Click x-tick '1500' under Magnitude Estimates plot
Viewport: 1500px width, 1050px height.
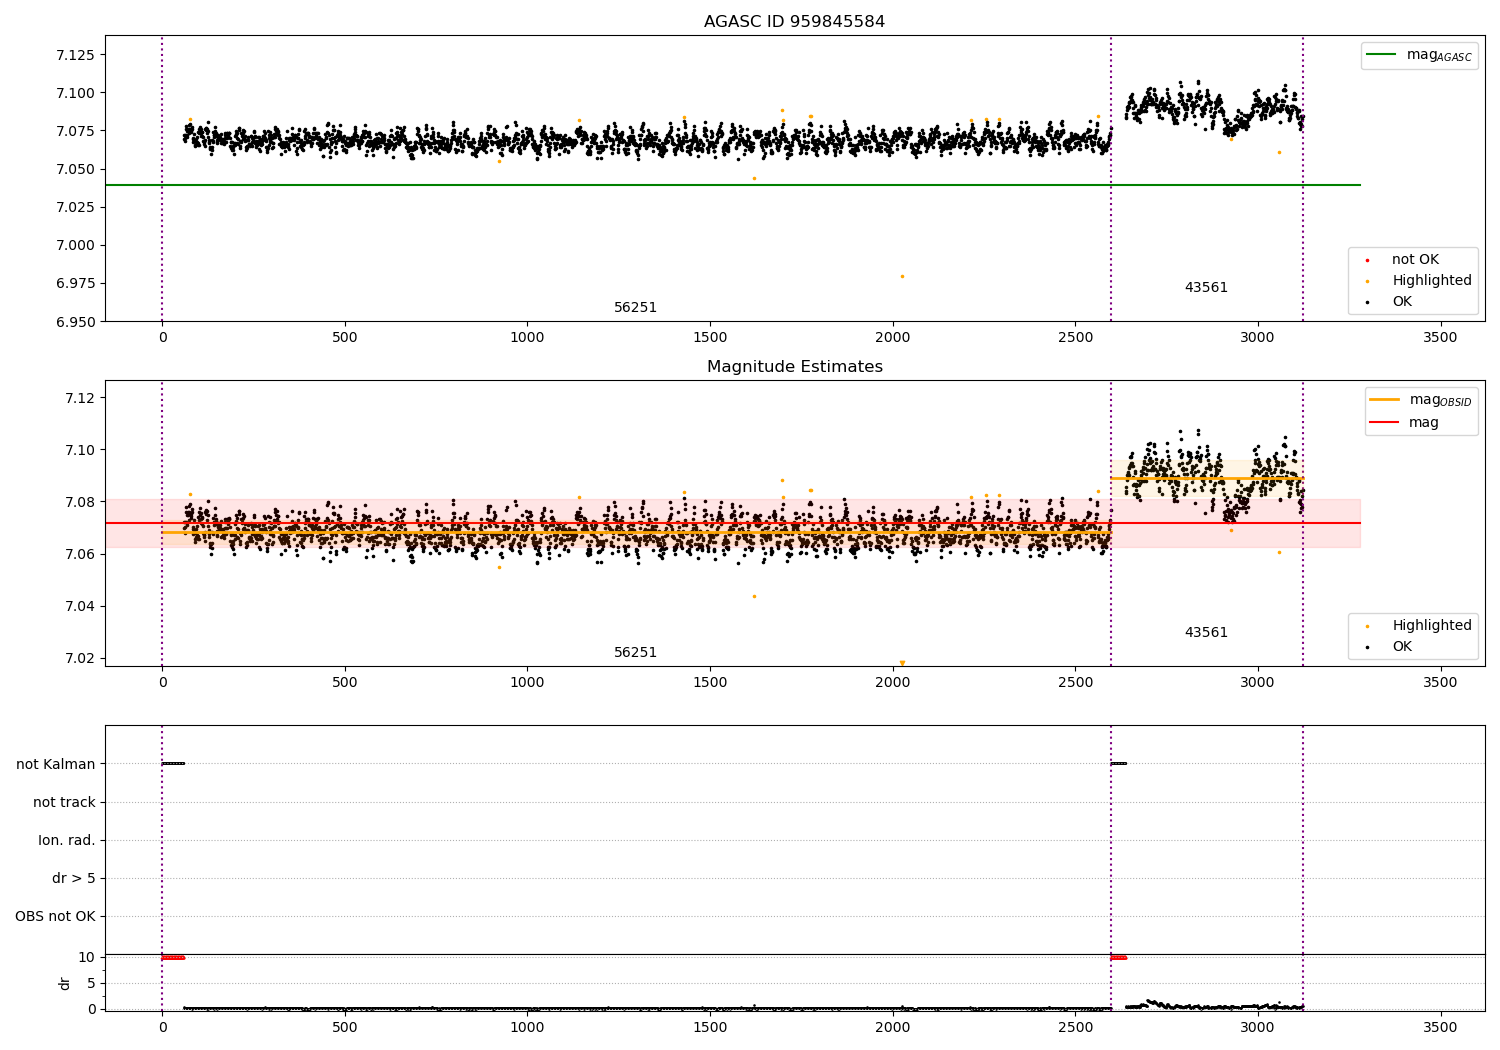coord(710,683)
